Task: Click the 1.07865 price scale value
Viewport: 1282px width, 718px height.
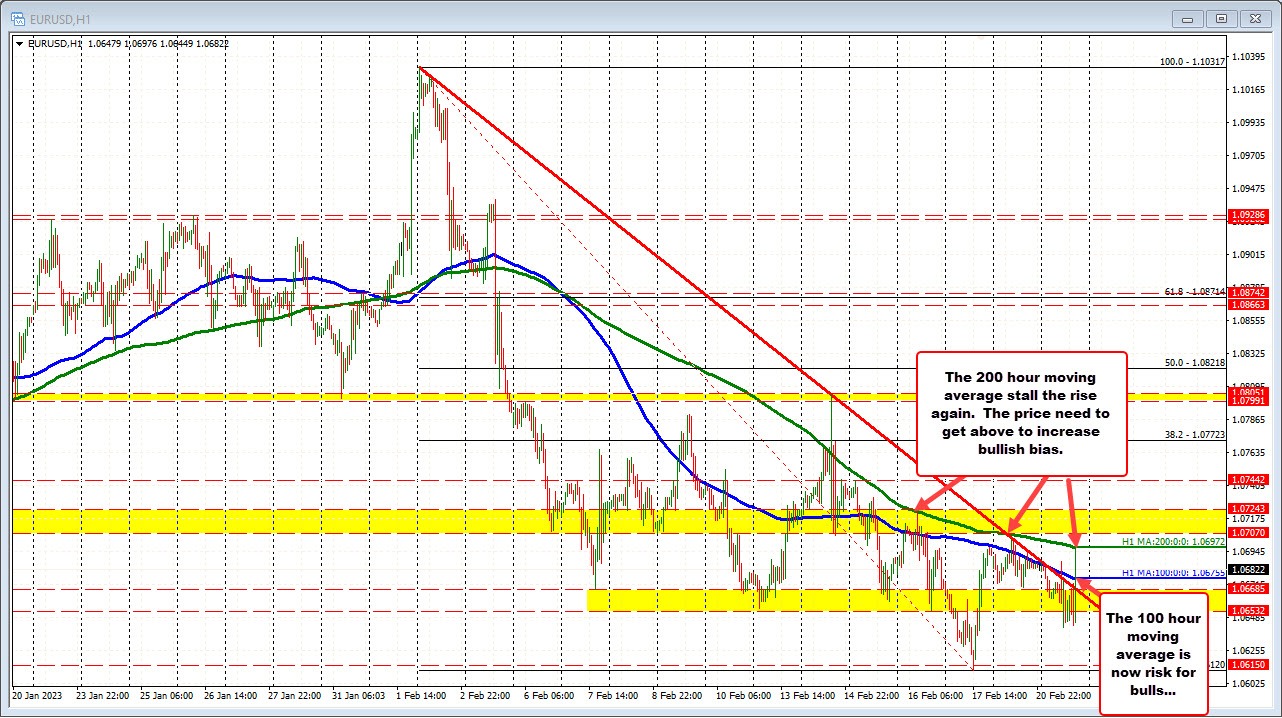Action: (x=1250, y=420)
